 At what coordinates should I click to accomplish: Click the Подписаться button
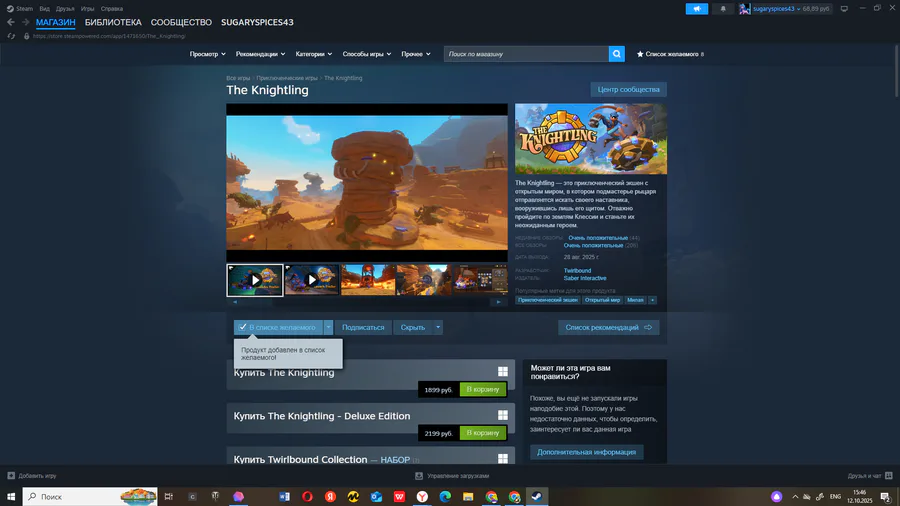(363, 328)
